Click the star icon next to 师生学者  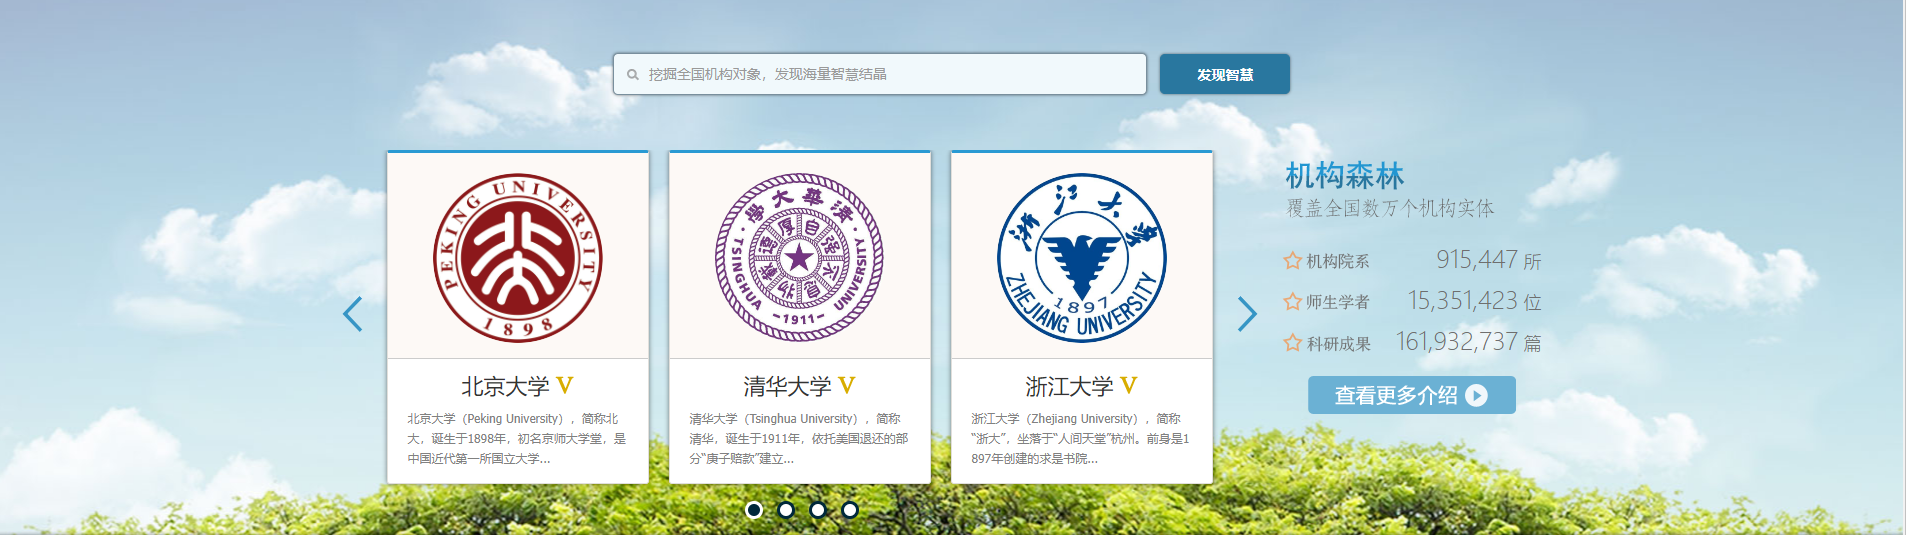(1292, 302)
